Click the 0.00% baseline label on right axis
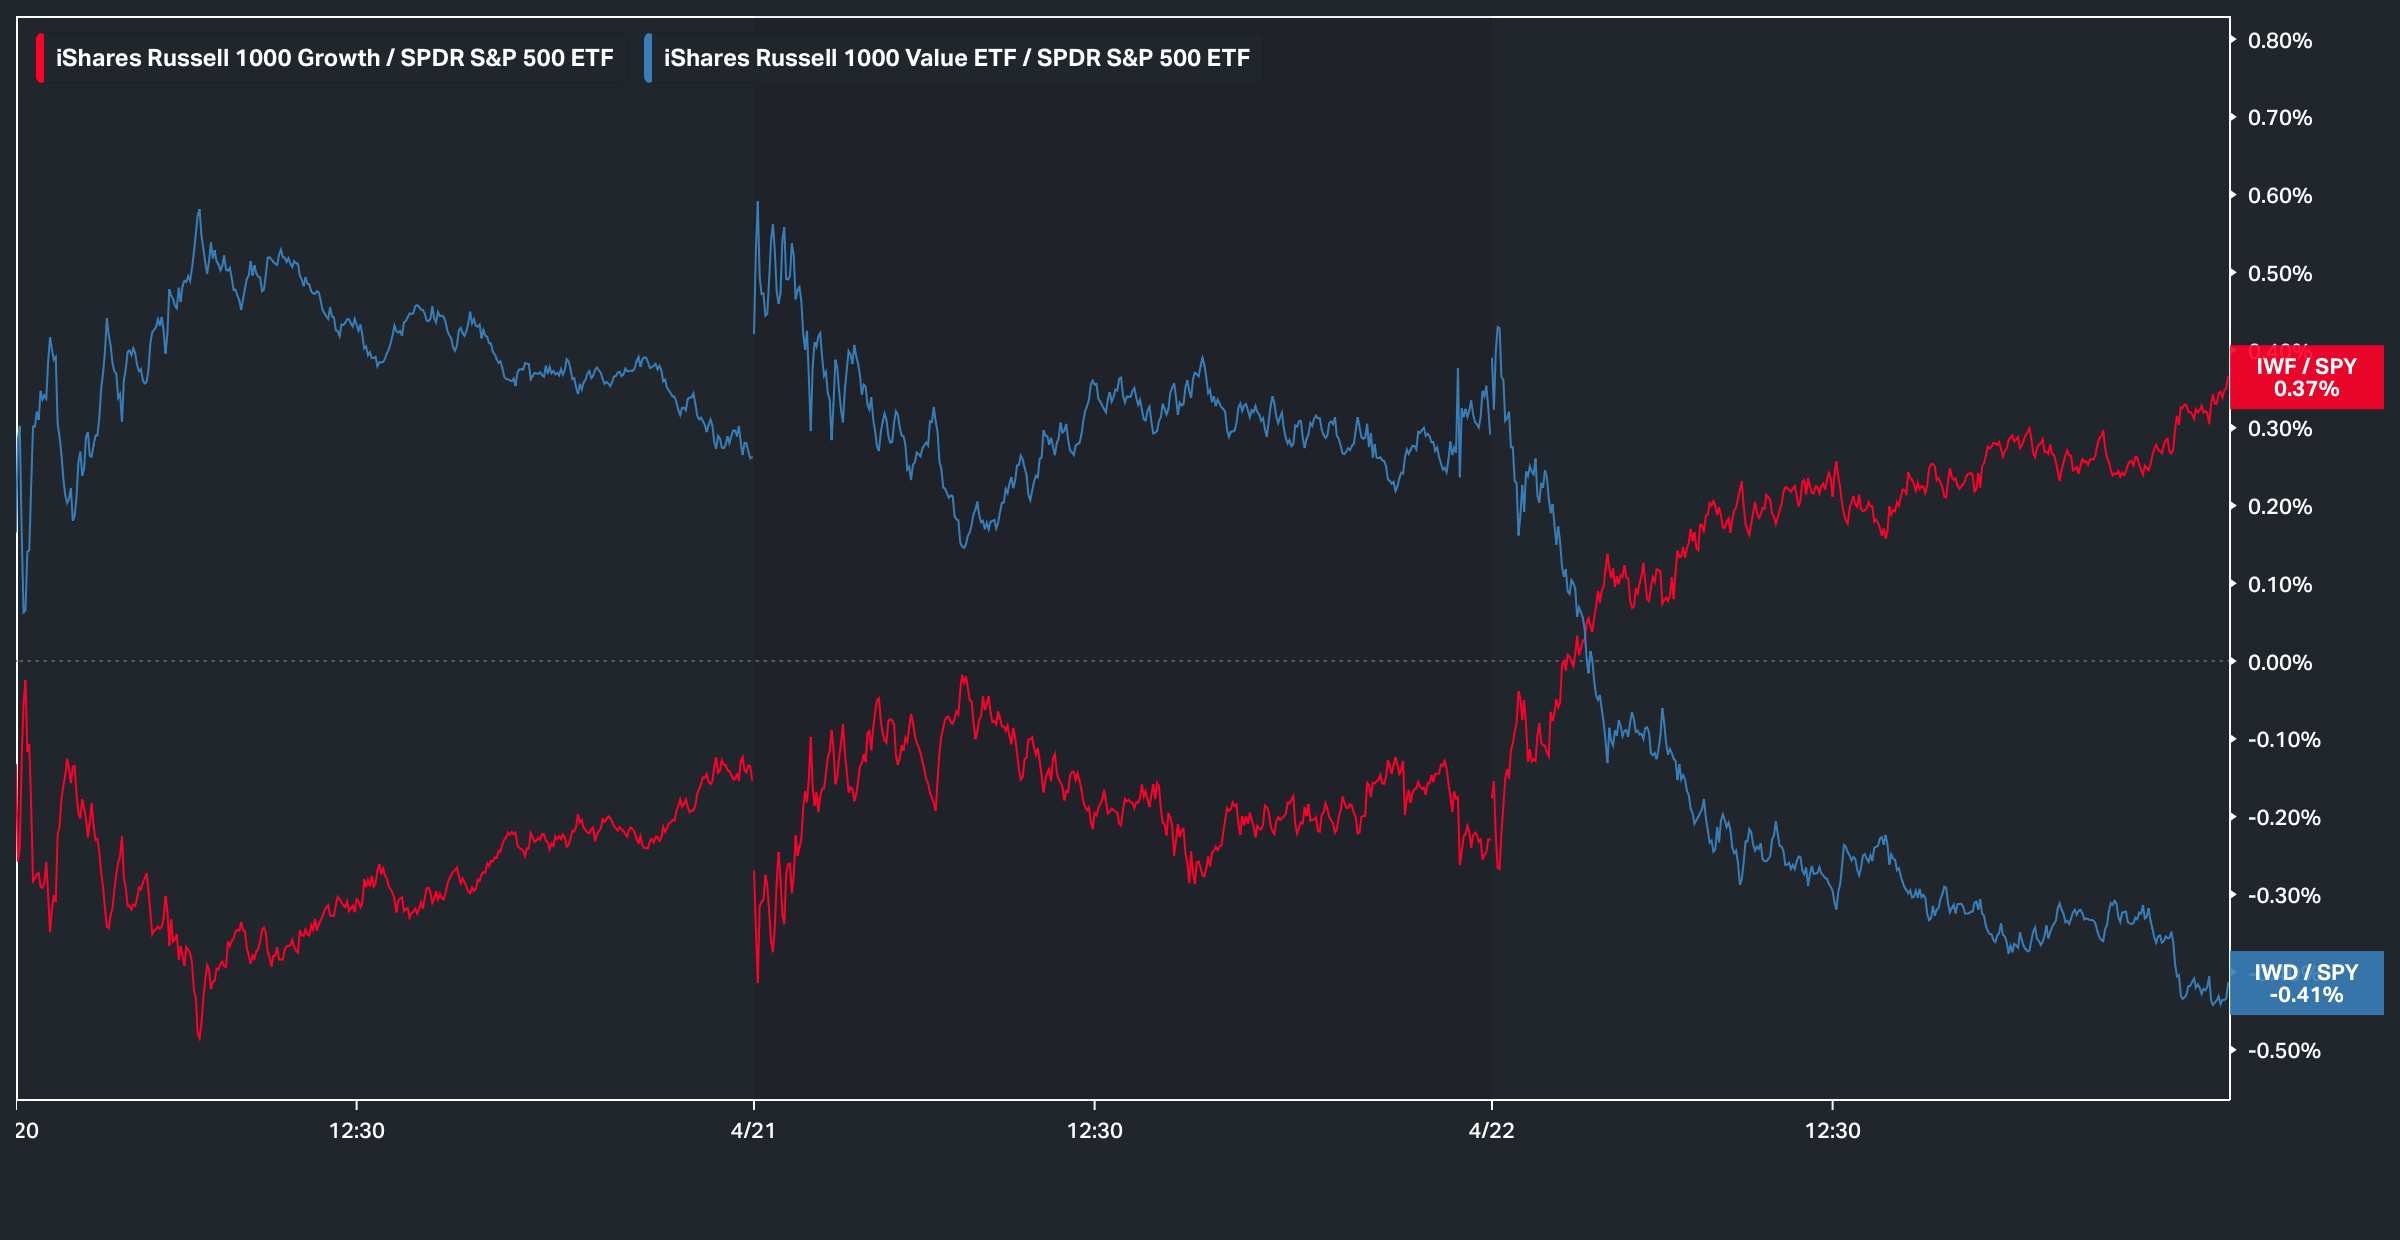This screenshot has width=2400, height=1240. [2280, 662]
